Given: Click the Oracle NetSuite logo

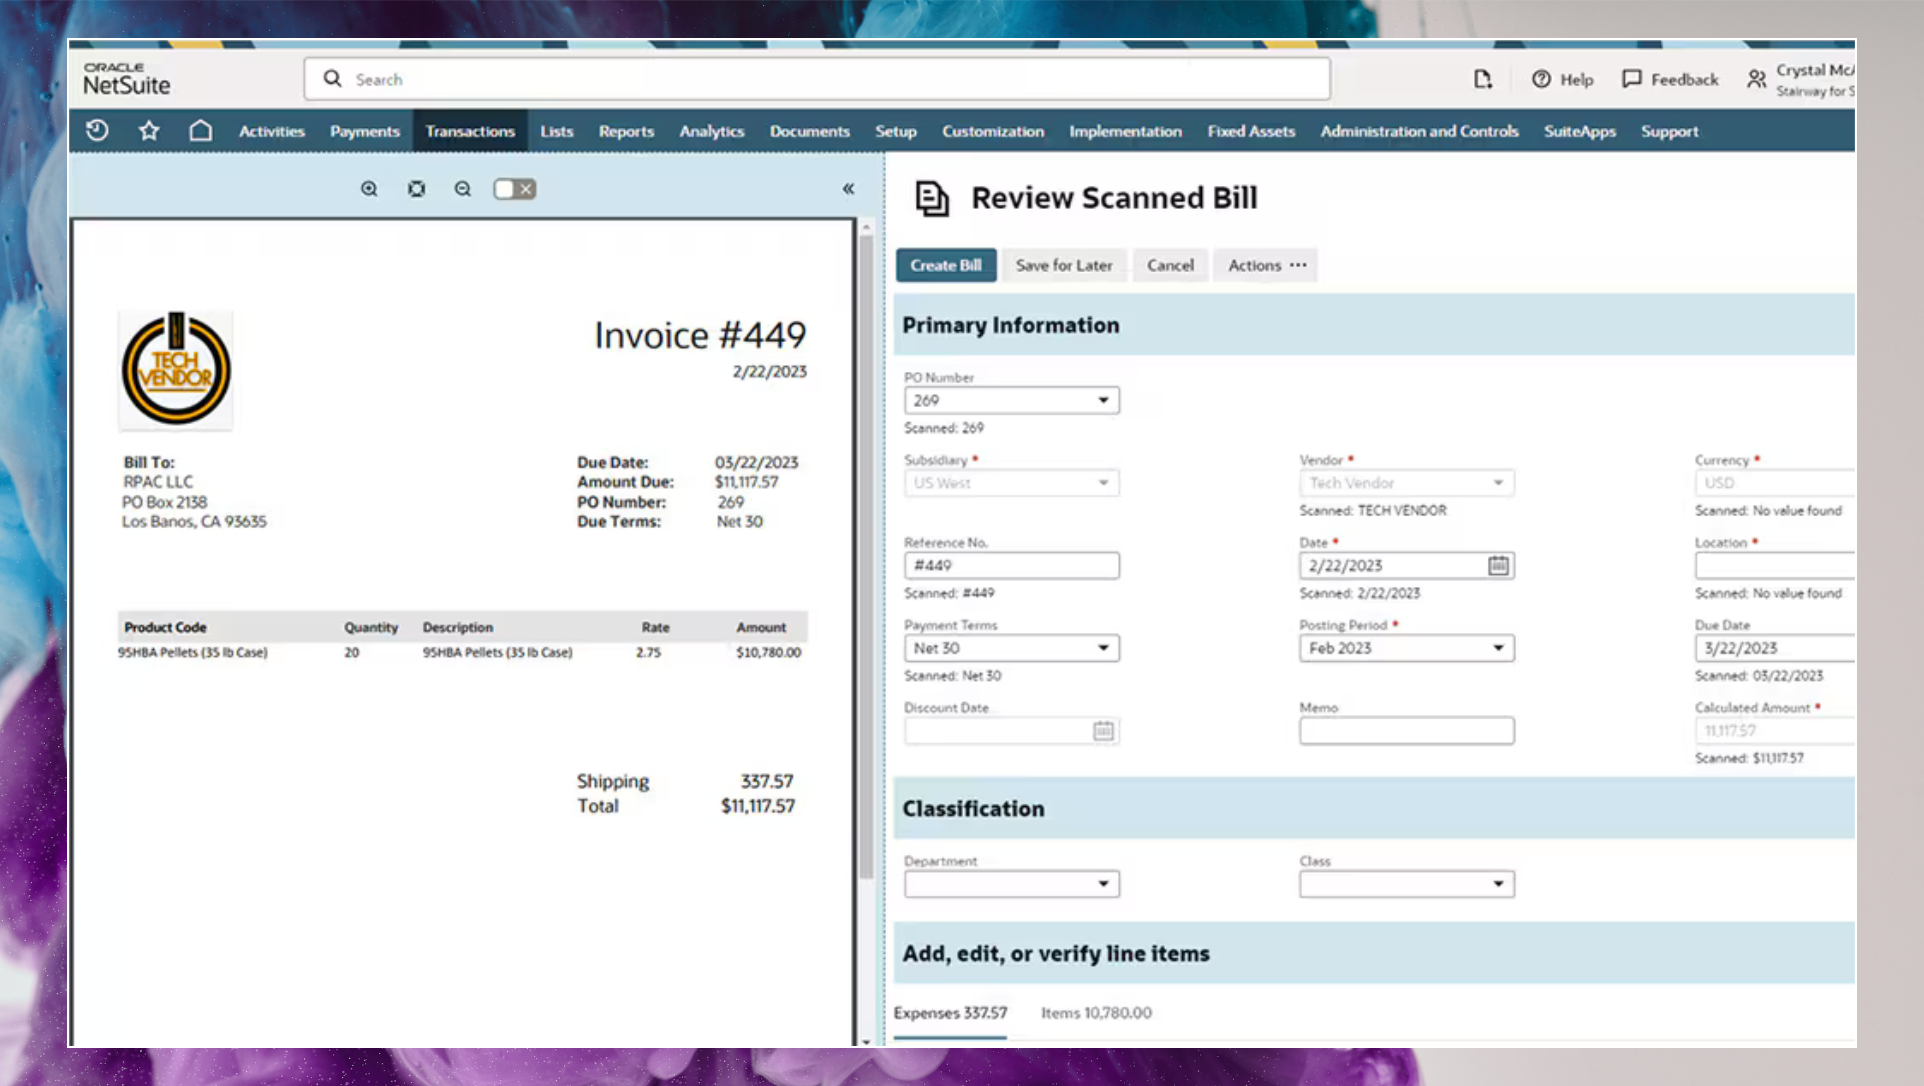Looking at the screenshot, I should tap(126, 79).
